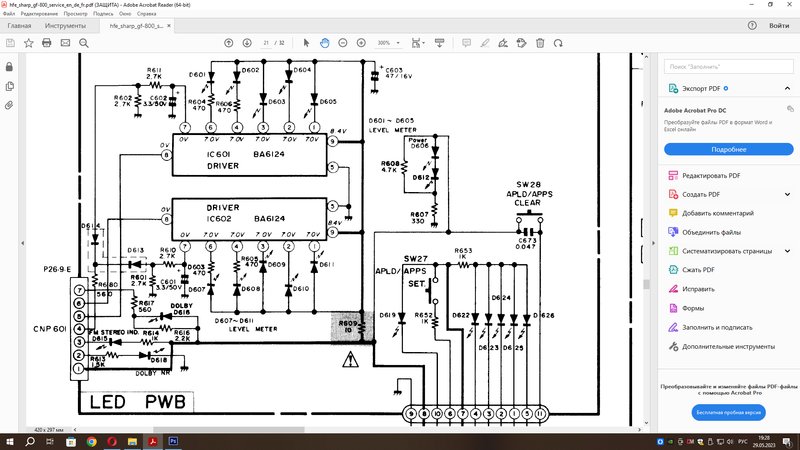Click the page number field

(x=266, y=43)
